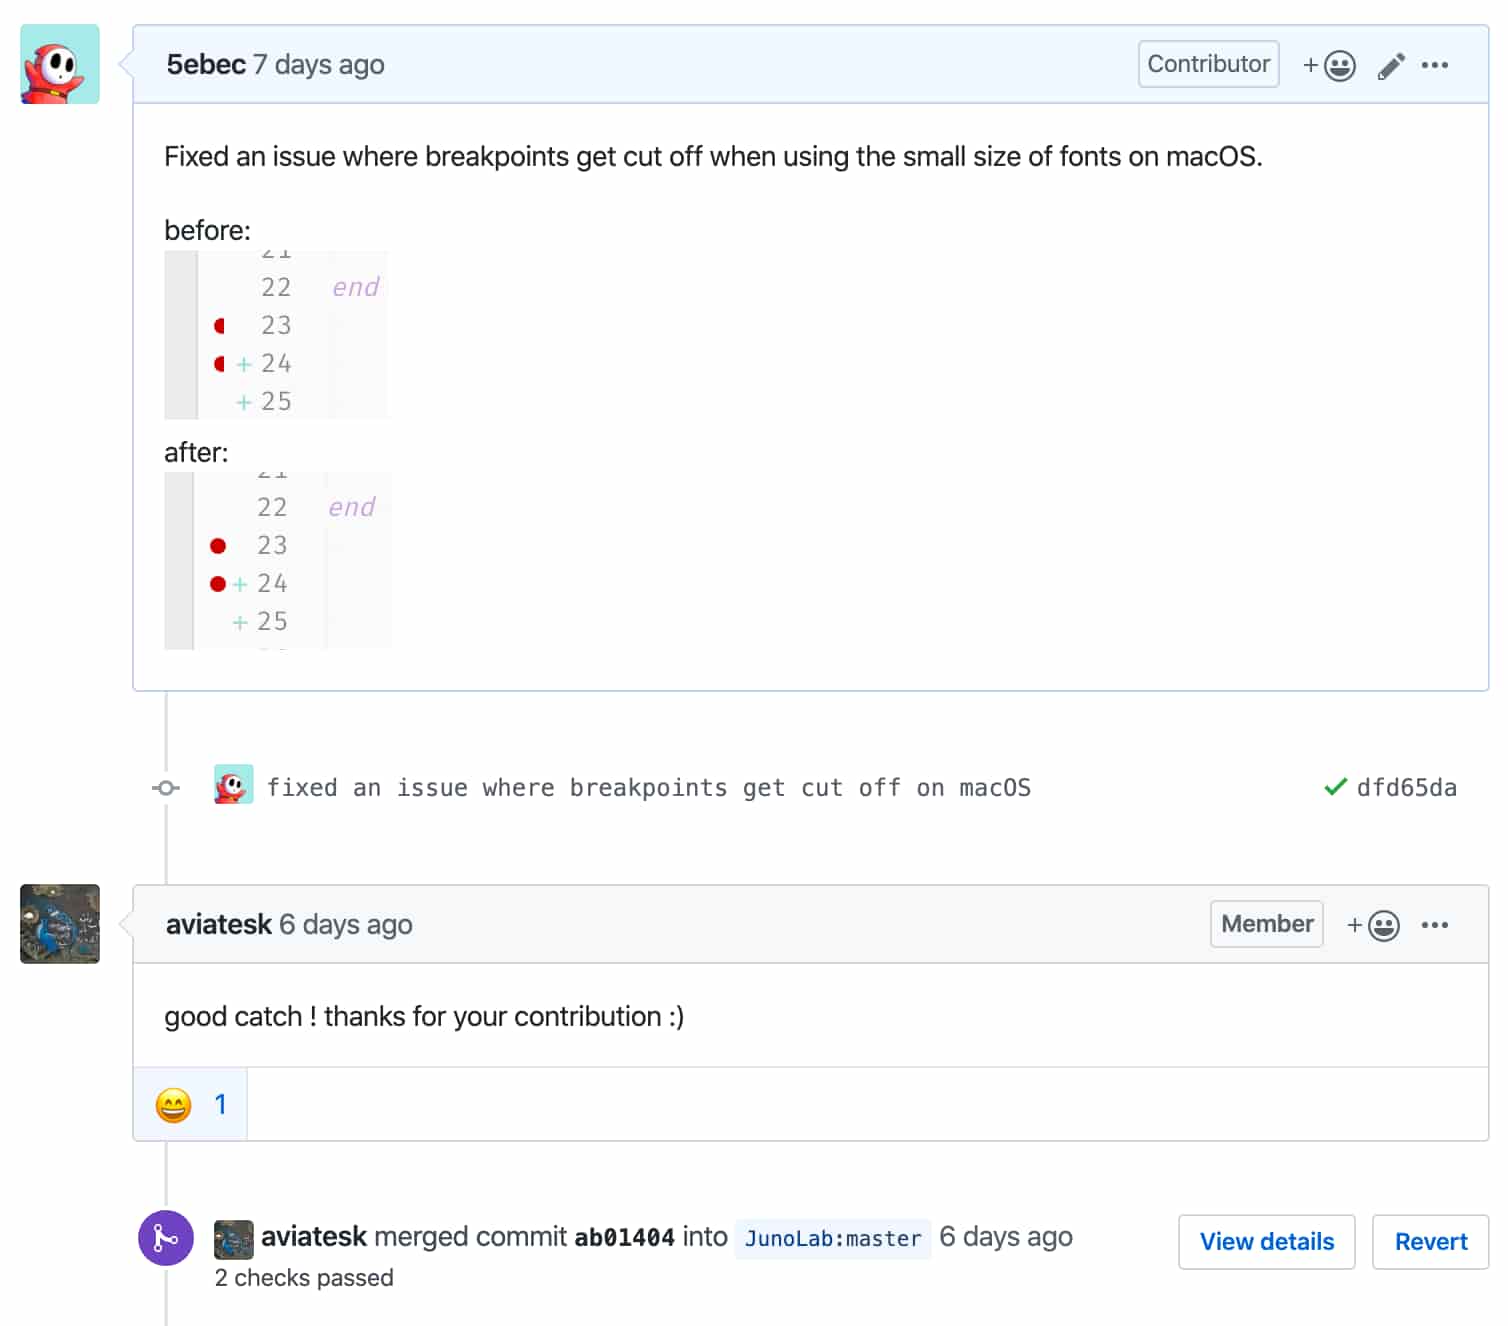This screenshot has width=1508, height=1326.
Task: Click the View details button
Action: (x=1266, y=1241)
